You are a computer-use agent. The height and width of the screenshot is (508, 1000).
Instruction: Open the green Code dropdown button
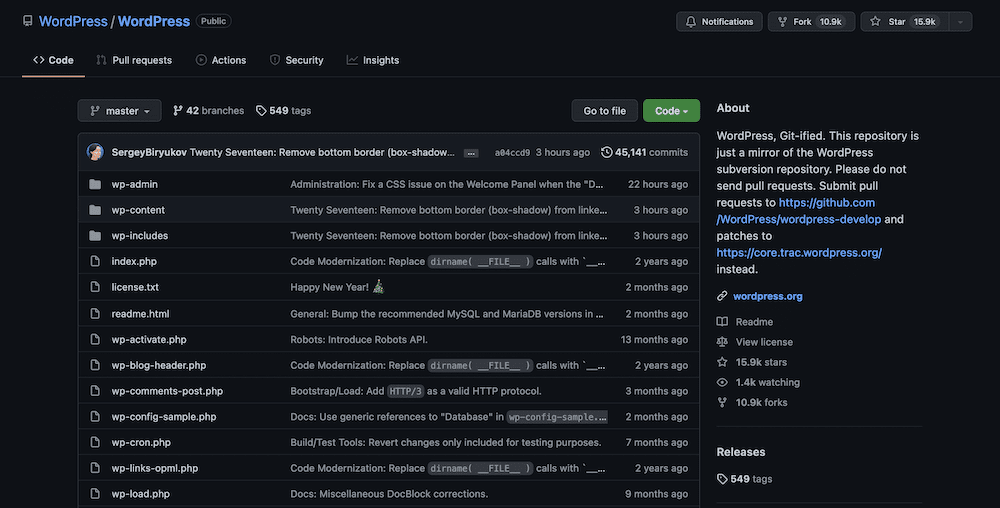[x=671, y=110]
